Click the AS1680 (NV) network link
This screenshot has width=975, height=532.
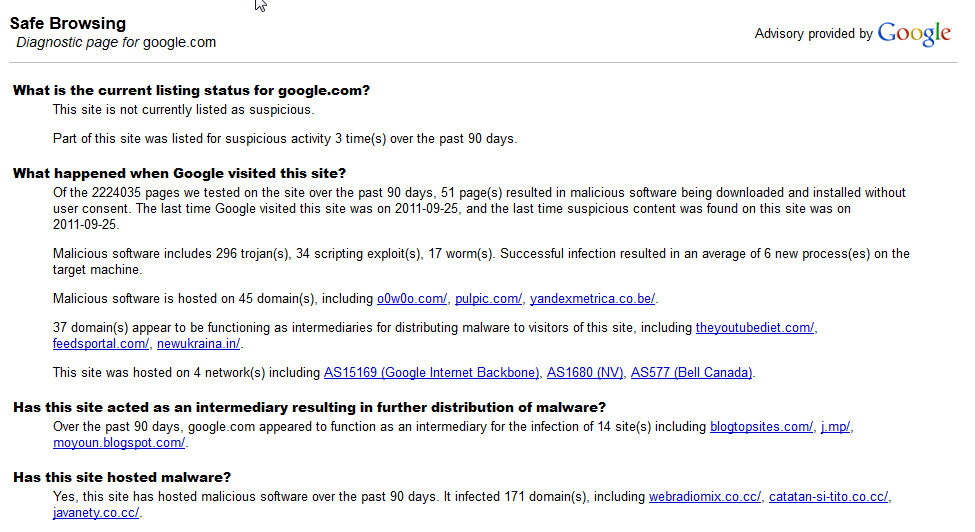585,373
